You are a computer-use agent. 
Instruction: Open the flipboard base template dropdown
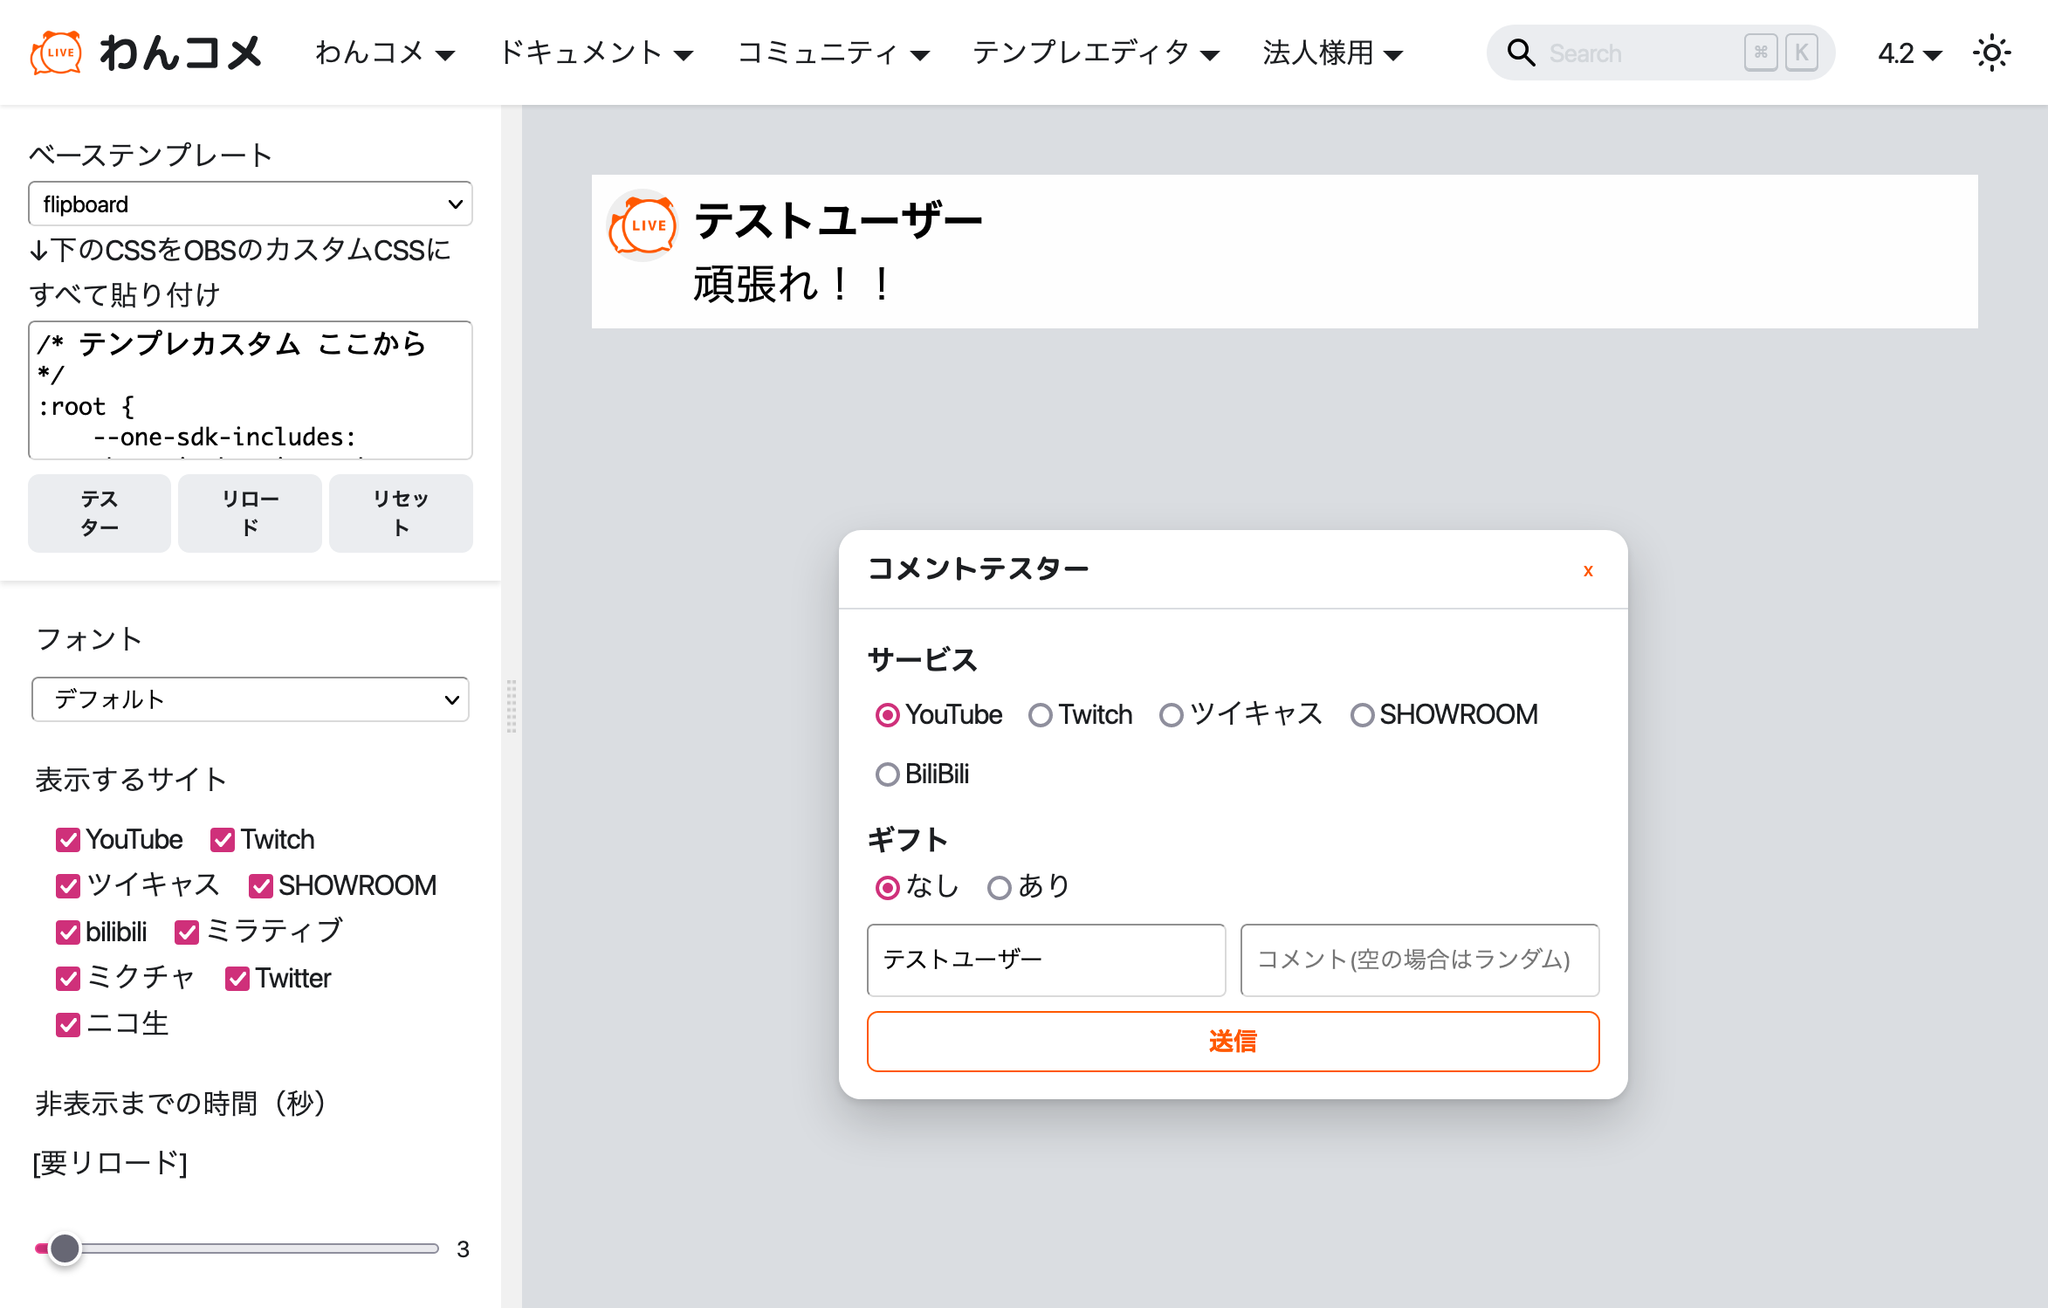coord(250,204)
